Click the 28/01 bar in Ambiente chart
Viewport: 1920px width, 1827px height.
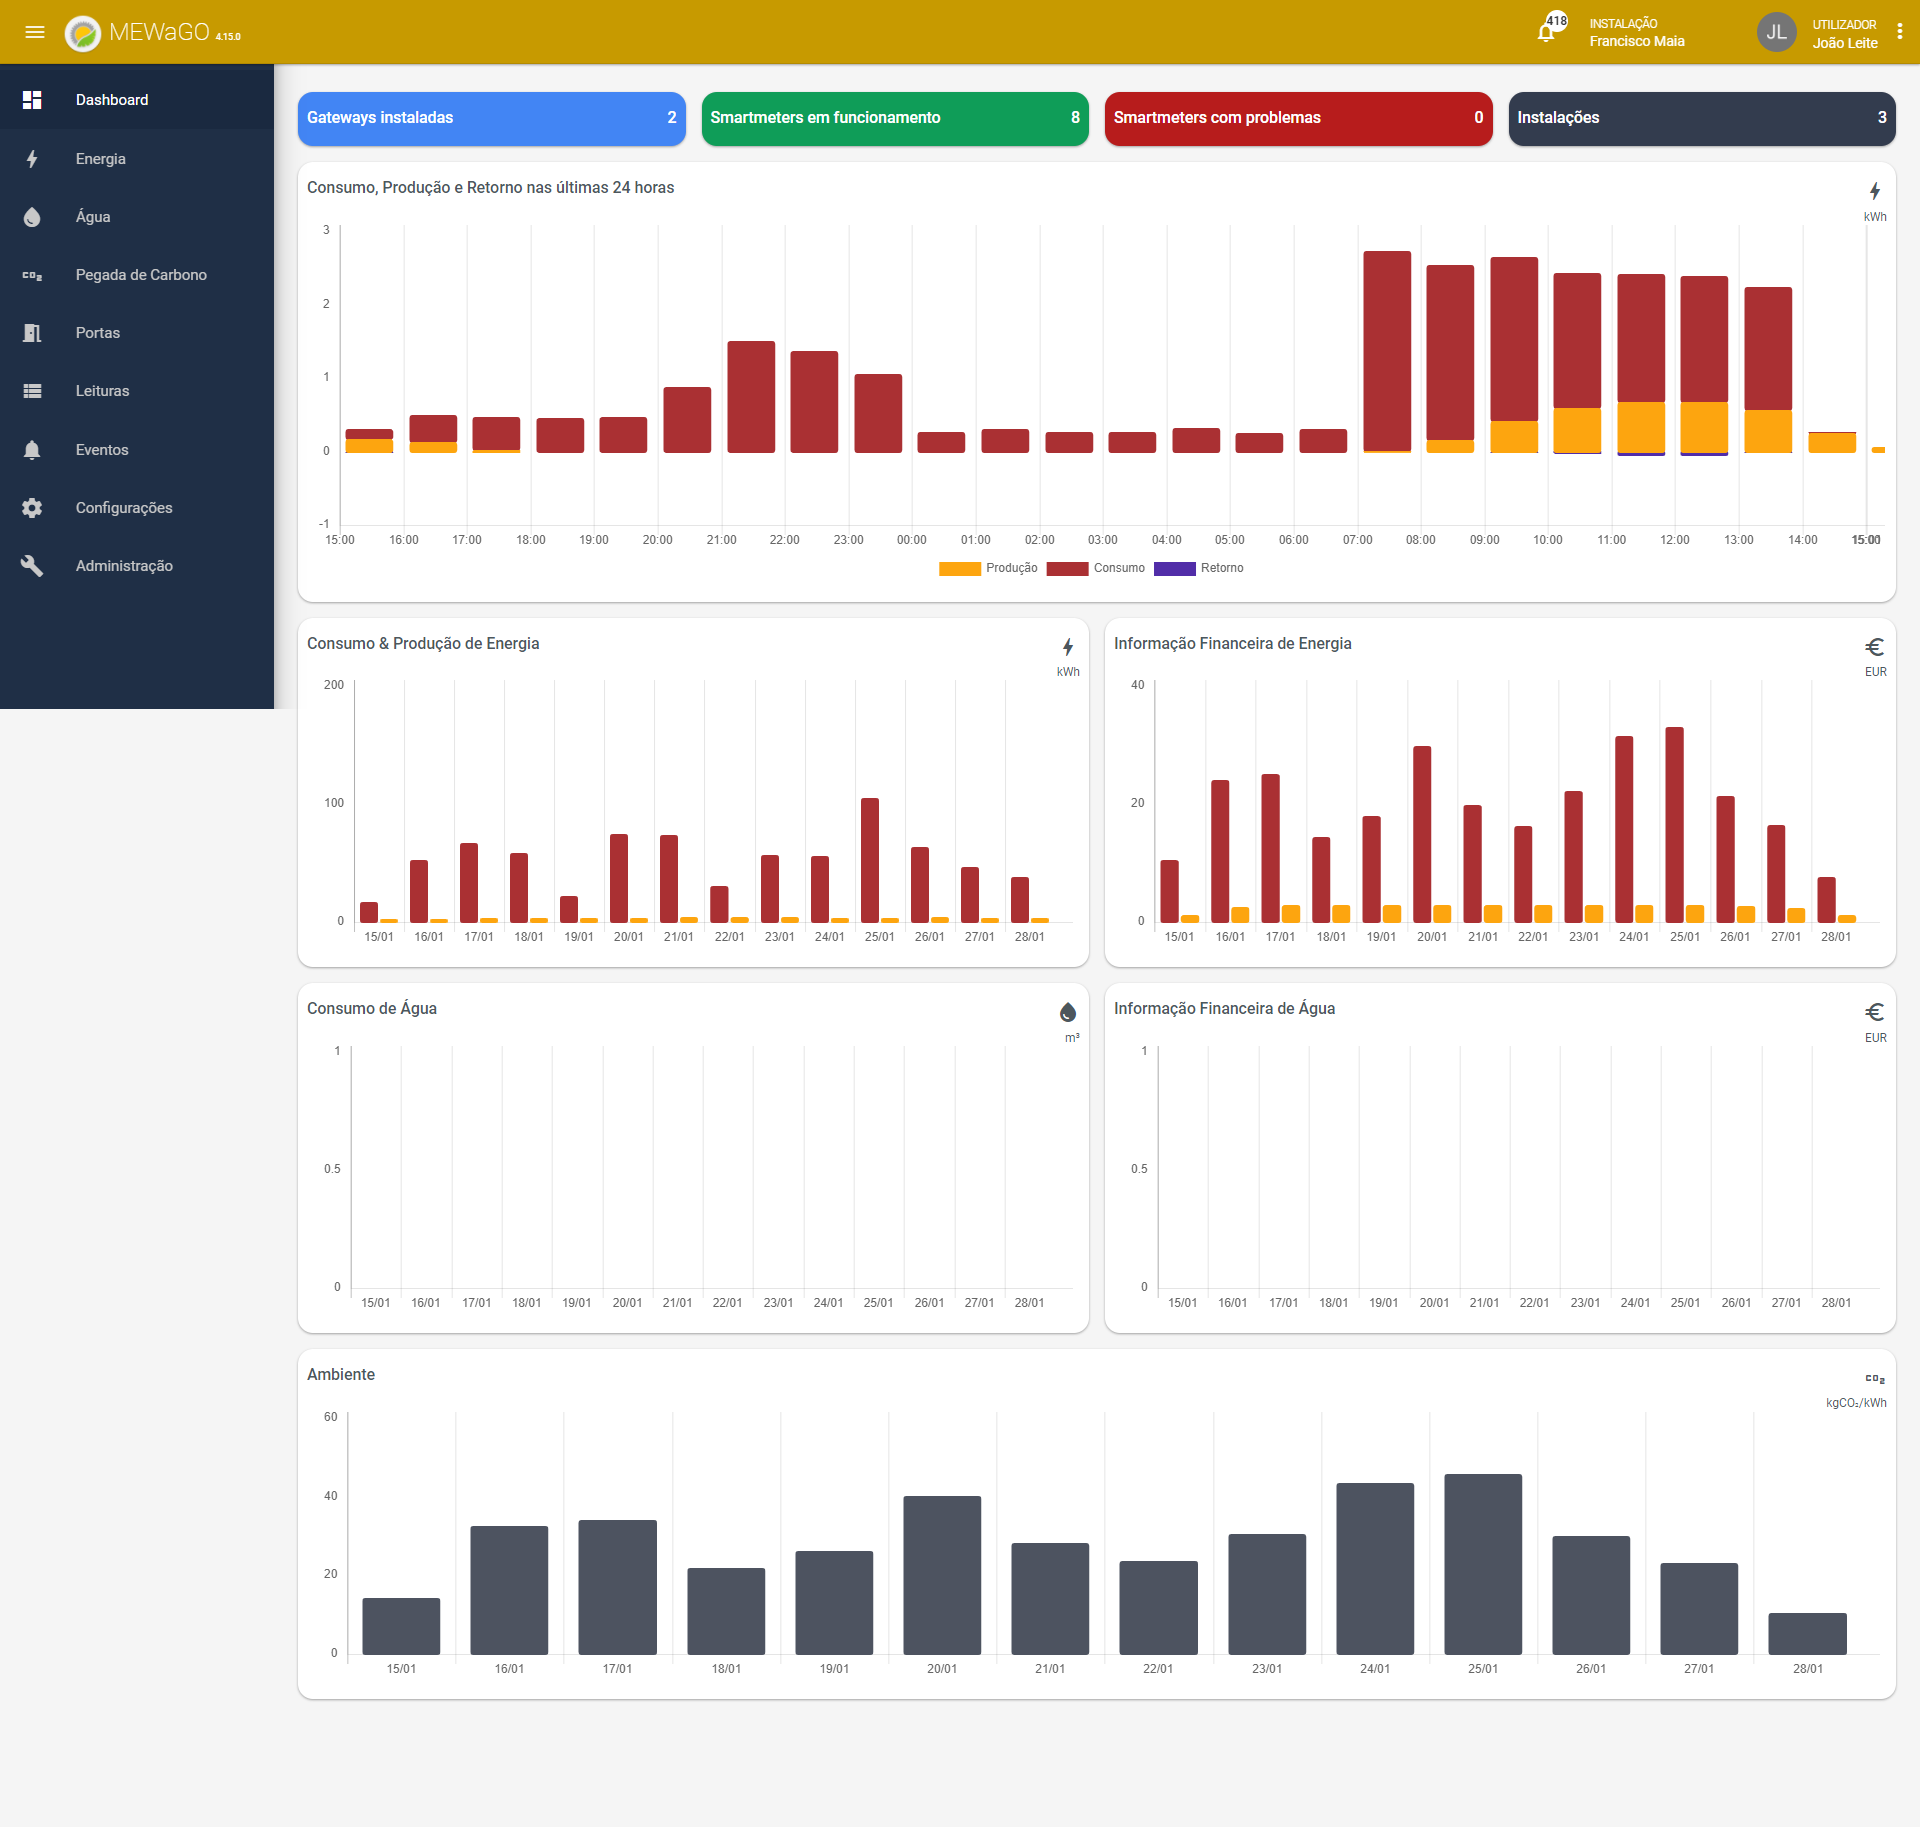coord(1807,1633)
